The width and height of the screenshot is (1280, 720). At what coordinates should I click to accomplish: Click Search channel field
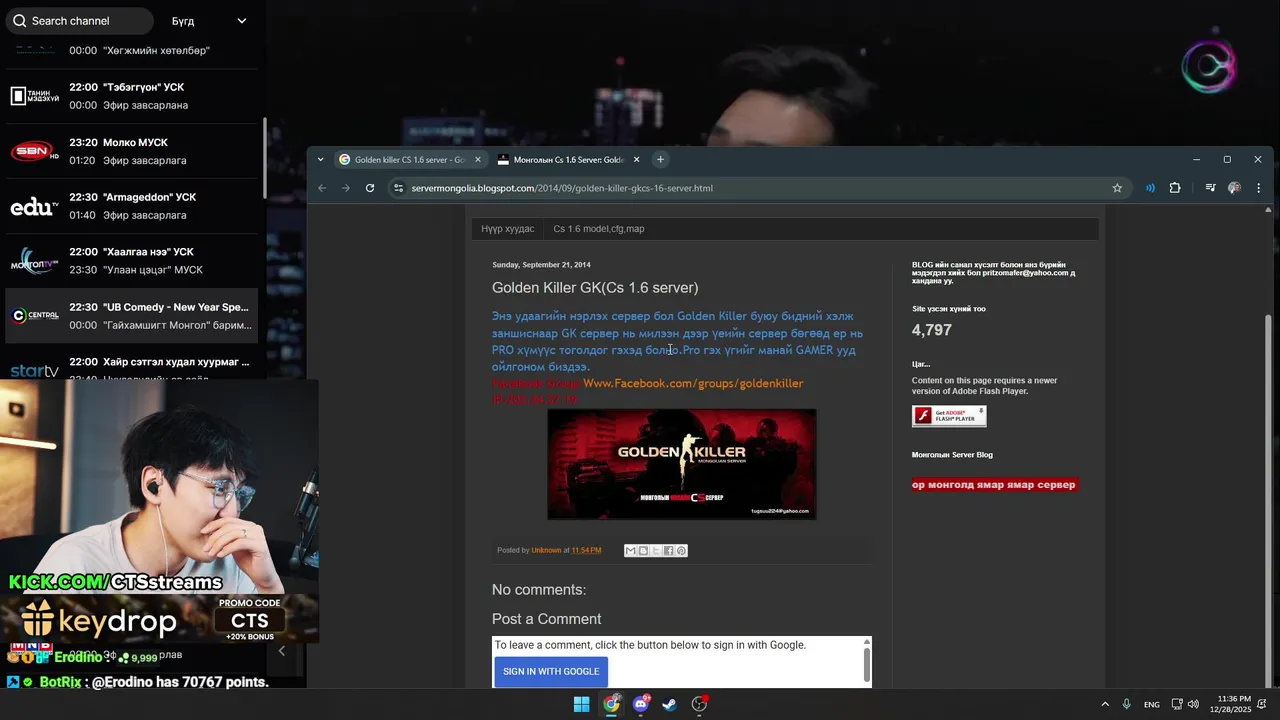click(81, 21)
